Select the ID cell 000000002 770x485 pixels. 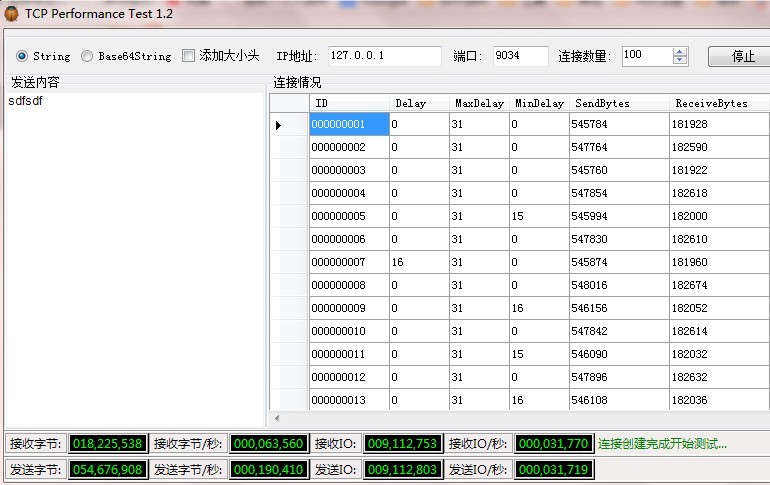pyautogui.click(x=349, y=147)
